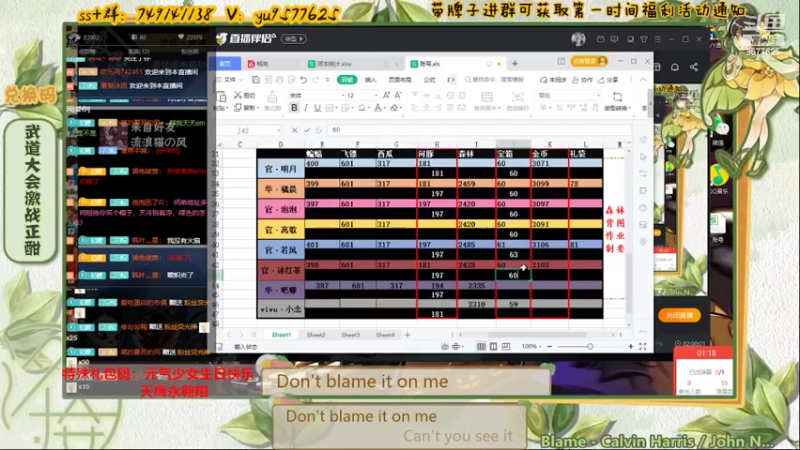Viewport: 800px width, 450px height.
Task: Click the redo arrow icon
Action: coord(316,80)
